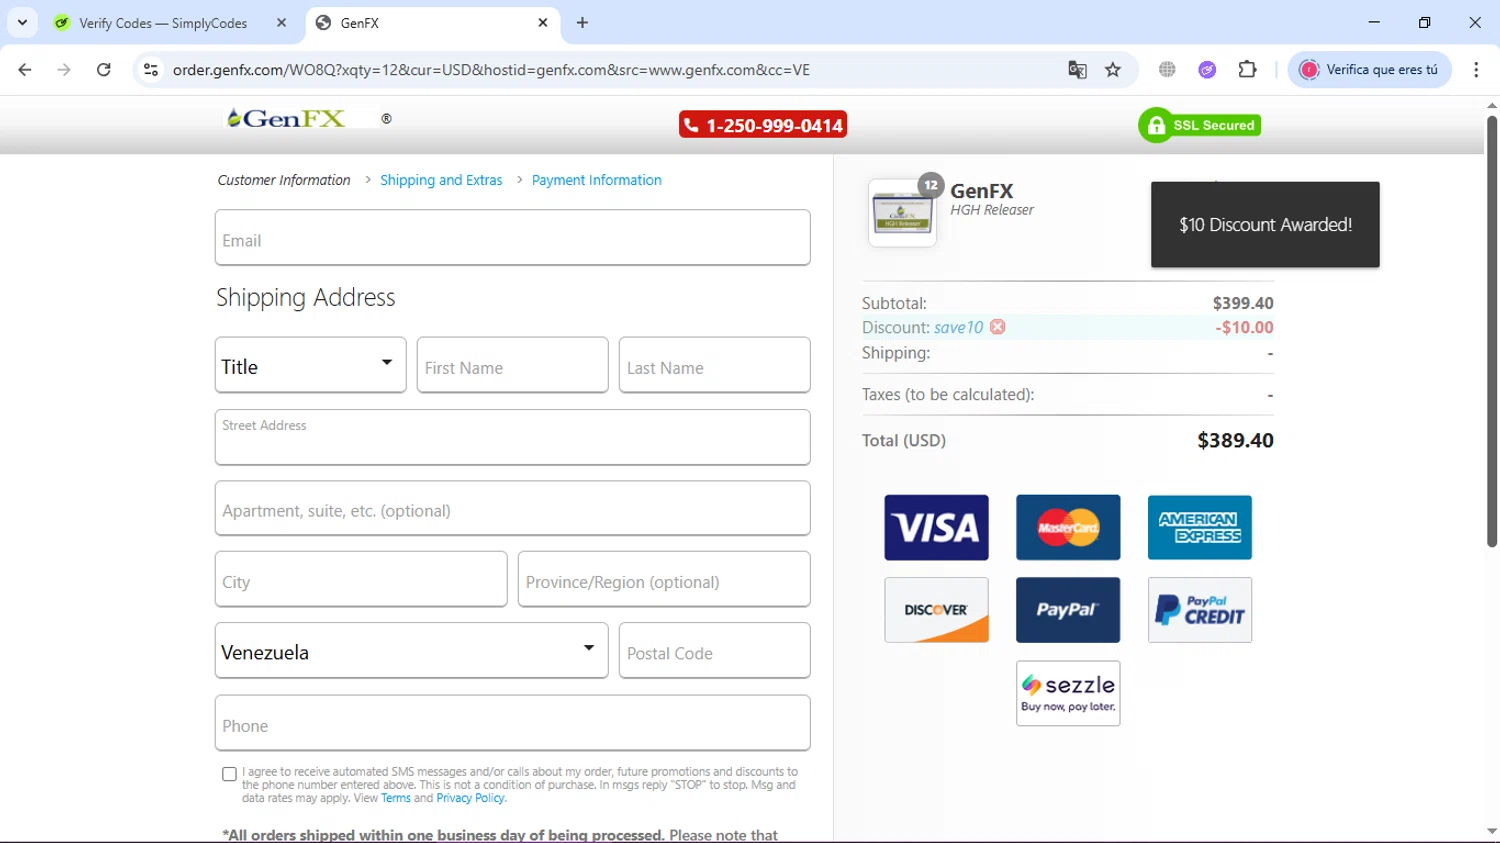Click the page vertical scrollbar
The width and height of the screenshot is (1500, 843).
1491,330
